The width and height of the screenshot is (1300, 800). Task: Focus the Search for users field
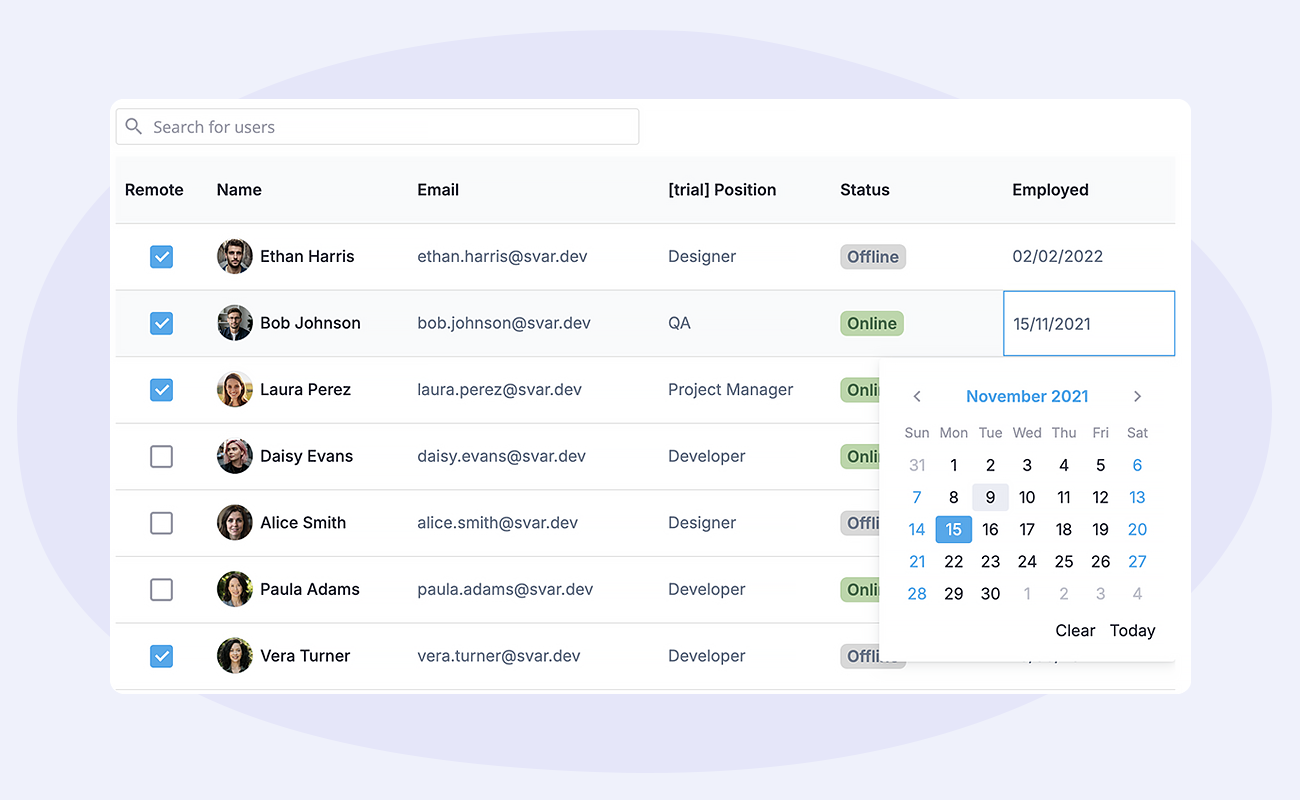pos(377,127)
